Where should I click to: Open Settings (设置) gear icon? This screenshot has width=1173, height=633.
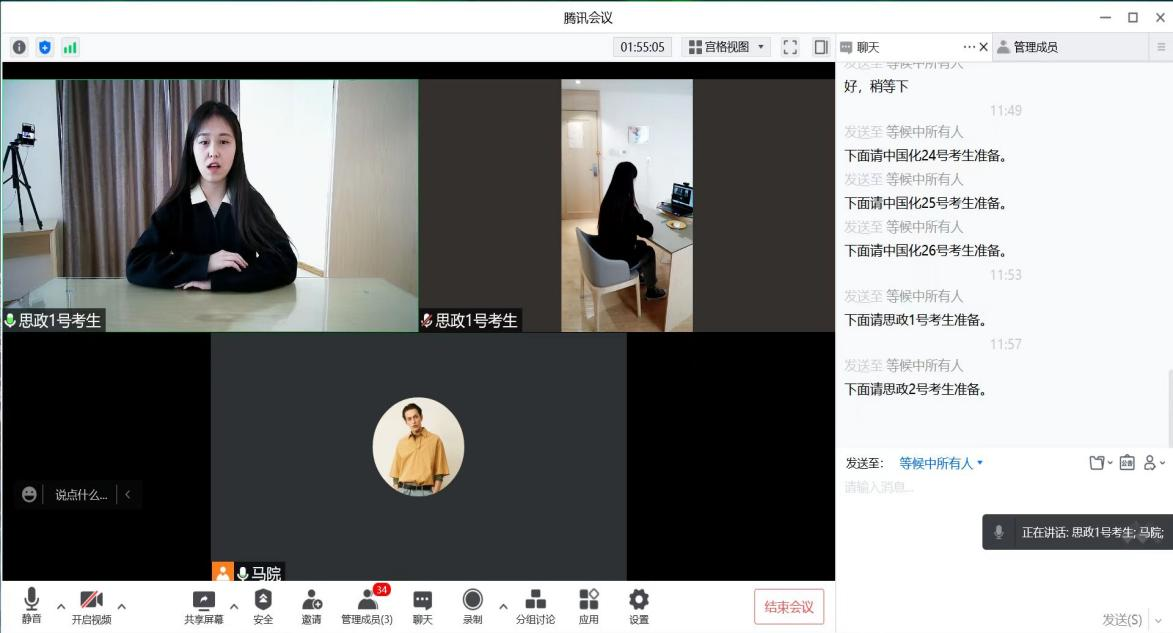pos(638,605)
